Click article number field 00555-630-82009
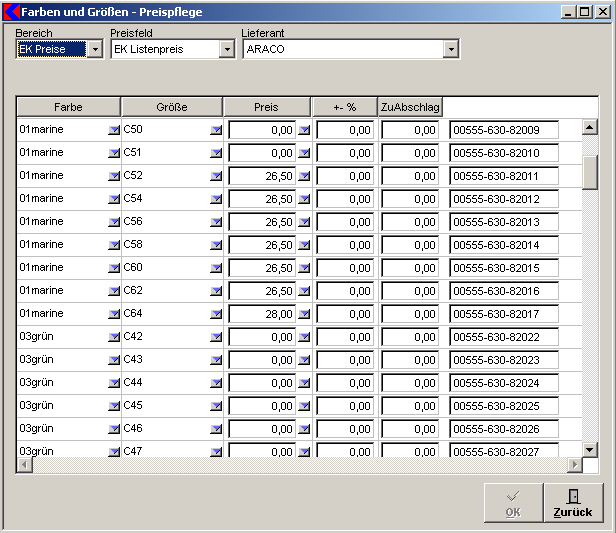Viewport: 616px width, 533px height. pos(504,130)
